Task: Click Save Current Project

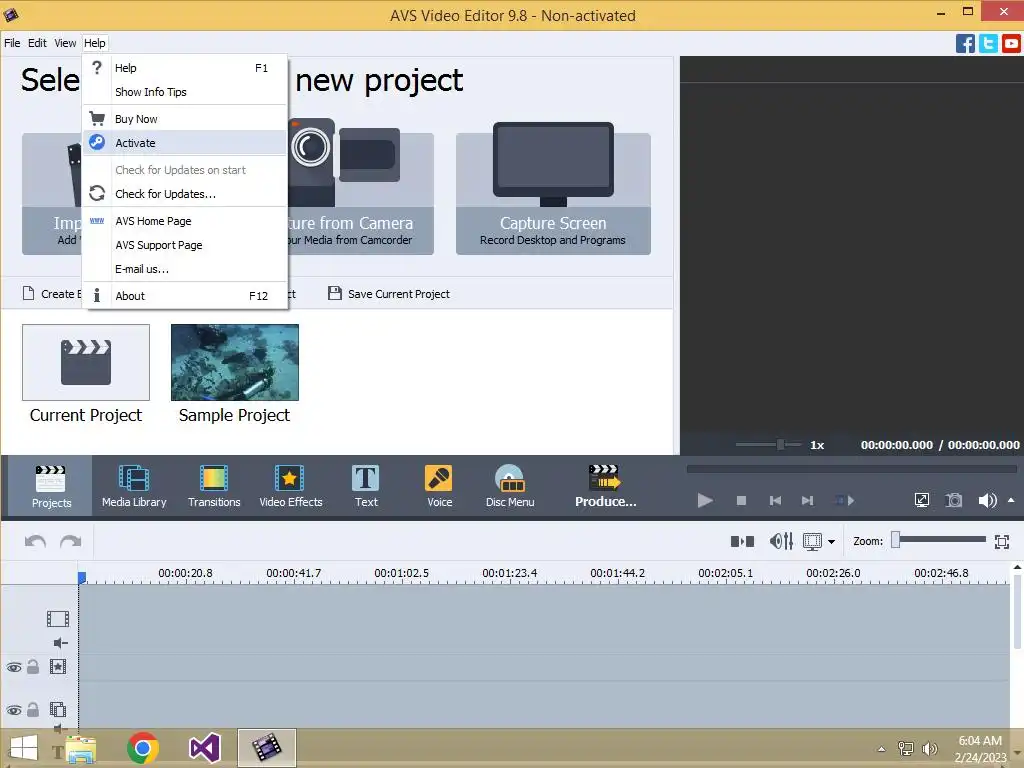Action: pyautogui.click(x=389, y=294)
